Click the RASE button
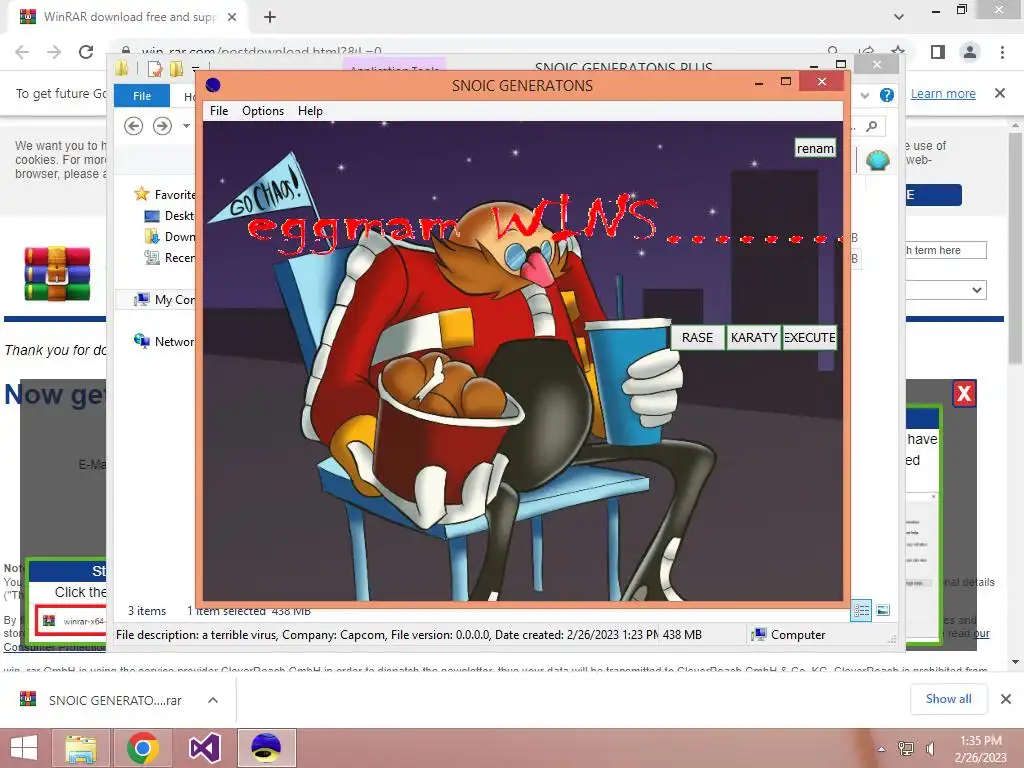The image size is (1024, 768). 697,338
